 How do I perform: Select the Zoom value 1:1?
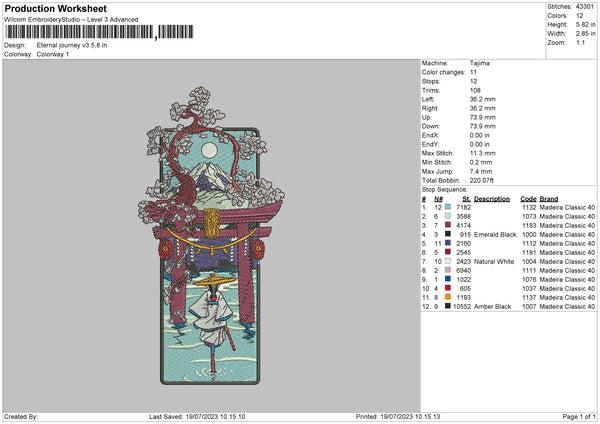point(580,42)
